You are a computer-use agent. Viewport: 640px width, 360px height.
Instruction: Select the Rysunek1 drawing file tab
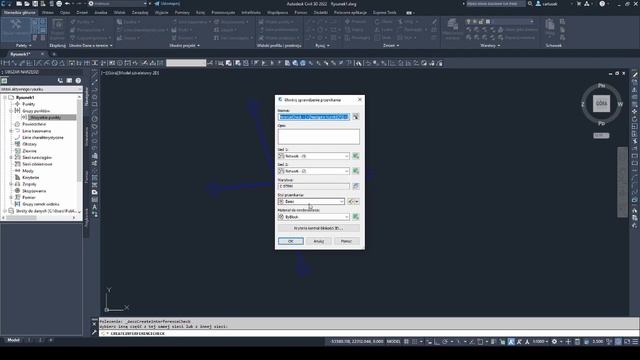coord(20,54)
